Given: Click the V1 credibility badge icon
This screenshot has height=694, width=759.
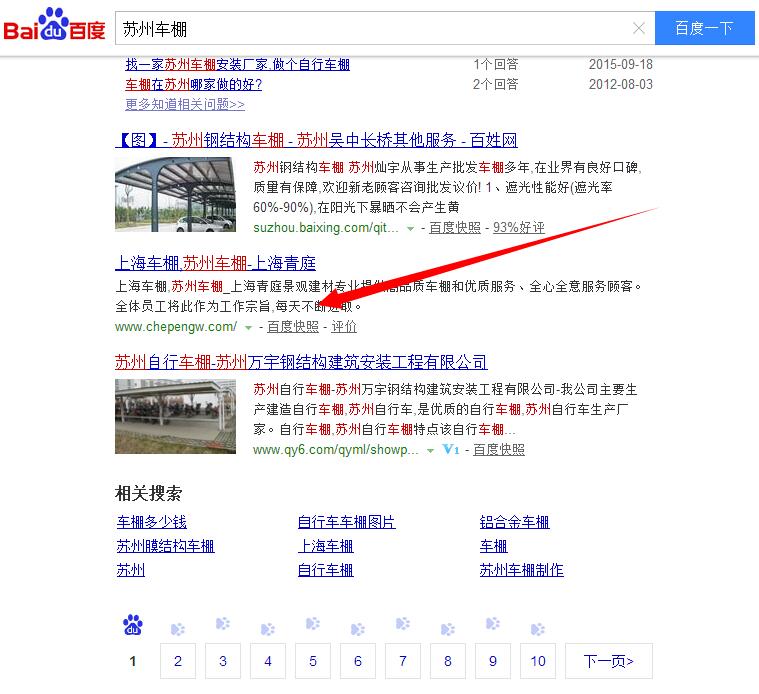Looking at the screenshot, I should 451,450.
